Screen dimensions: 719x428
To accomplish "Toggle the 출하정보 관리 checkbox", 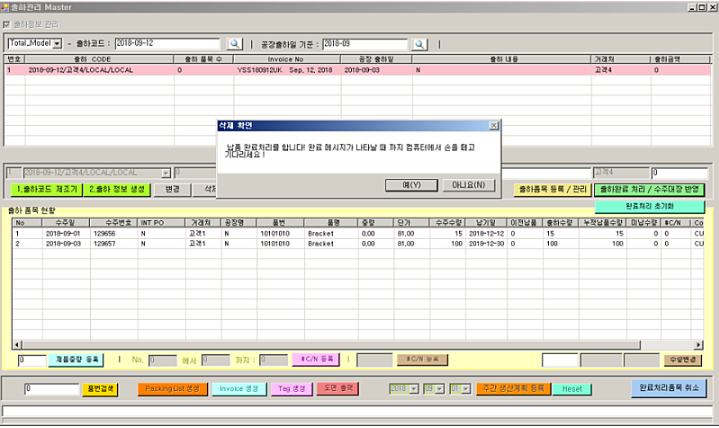I will (x=6, y=24).
